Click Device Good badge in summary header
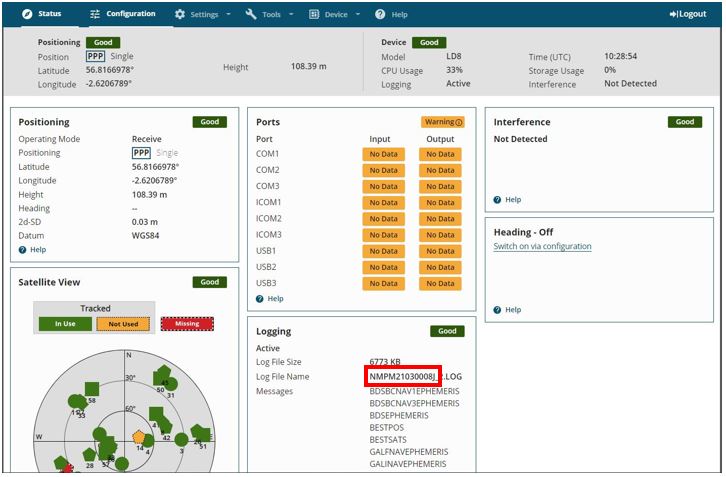The height and width of the screenshot is (477, 726). pyautogui.click(x=429, y=43)
